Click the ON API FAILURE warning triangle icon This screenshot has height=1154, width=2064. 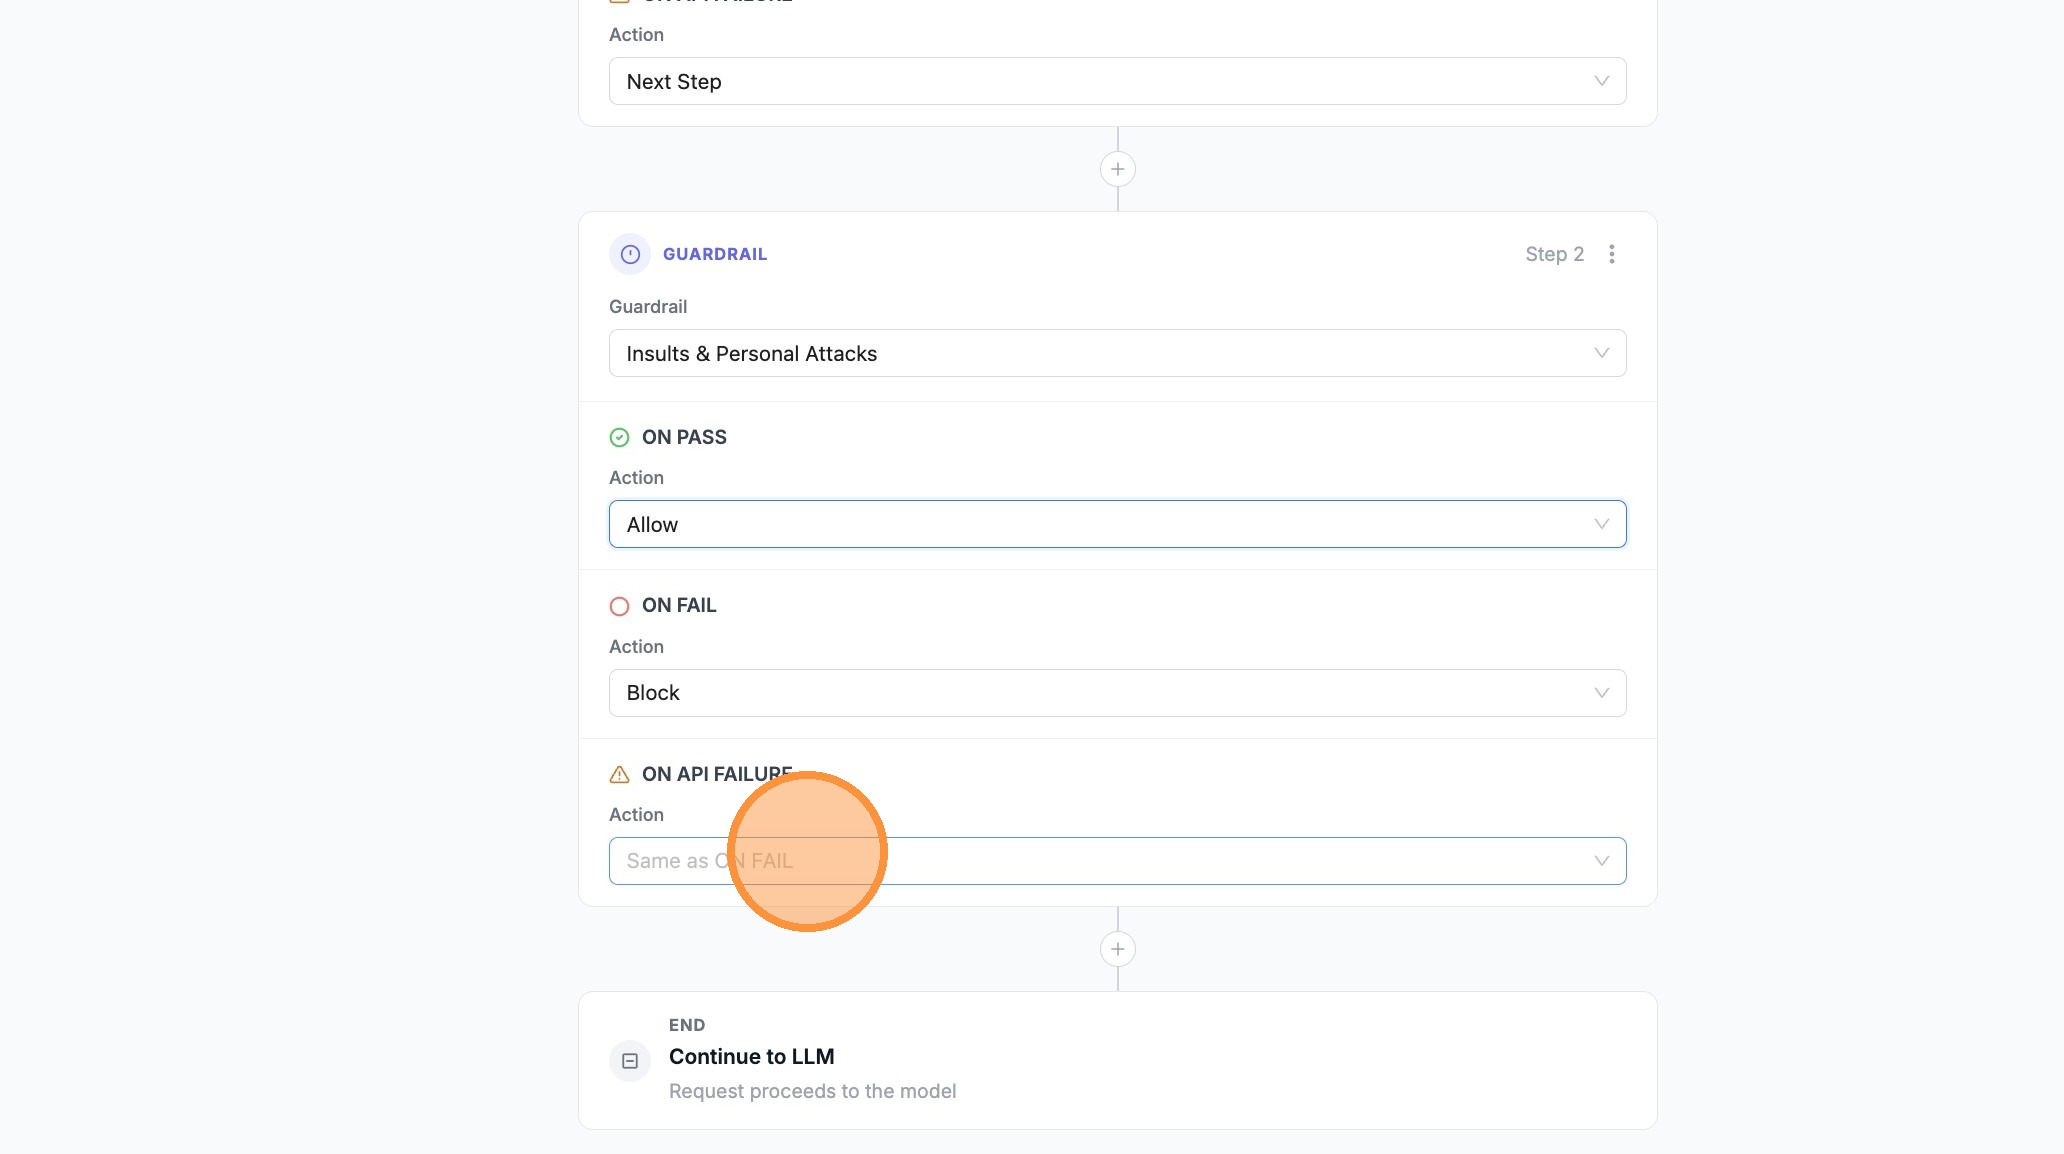[x=619, y=774]
